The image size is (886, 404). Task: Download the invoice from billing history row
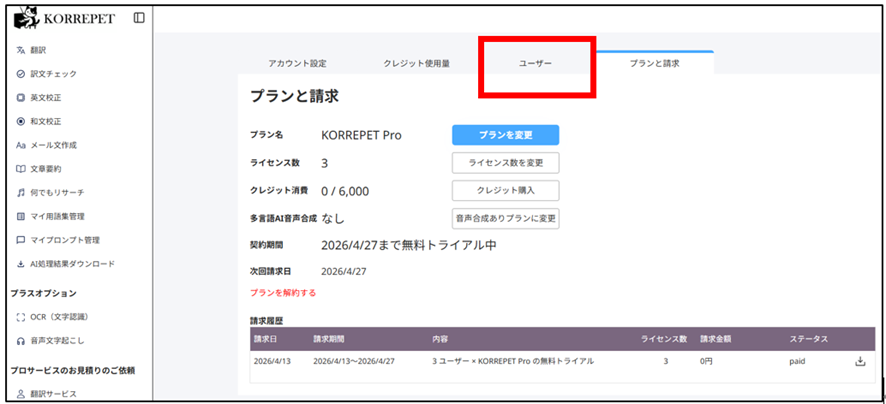coord(859,361)
